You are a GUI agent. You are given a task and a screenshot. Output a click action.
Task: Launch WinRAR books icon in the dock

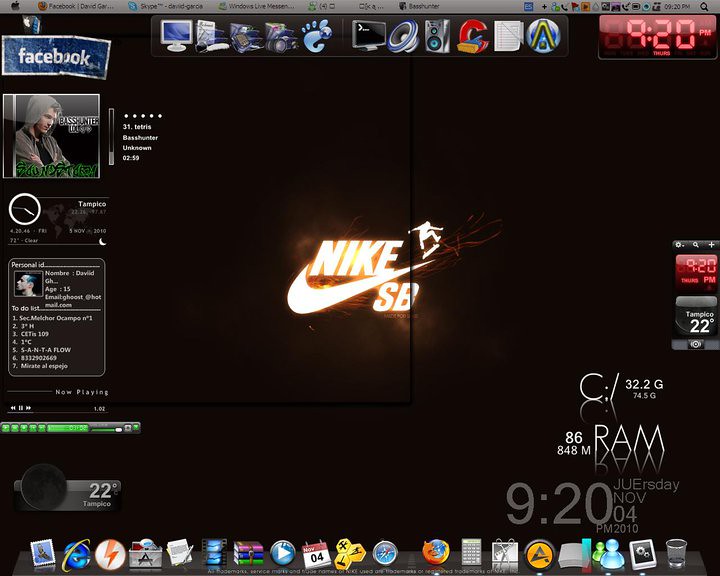[248, 553]
